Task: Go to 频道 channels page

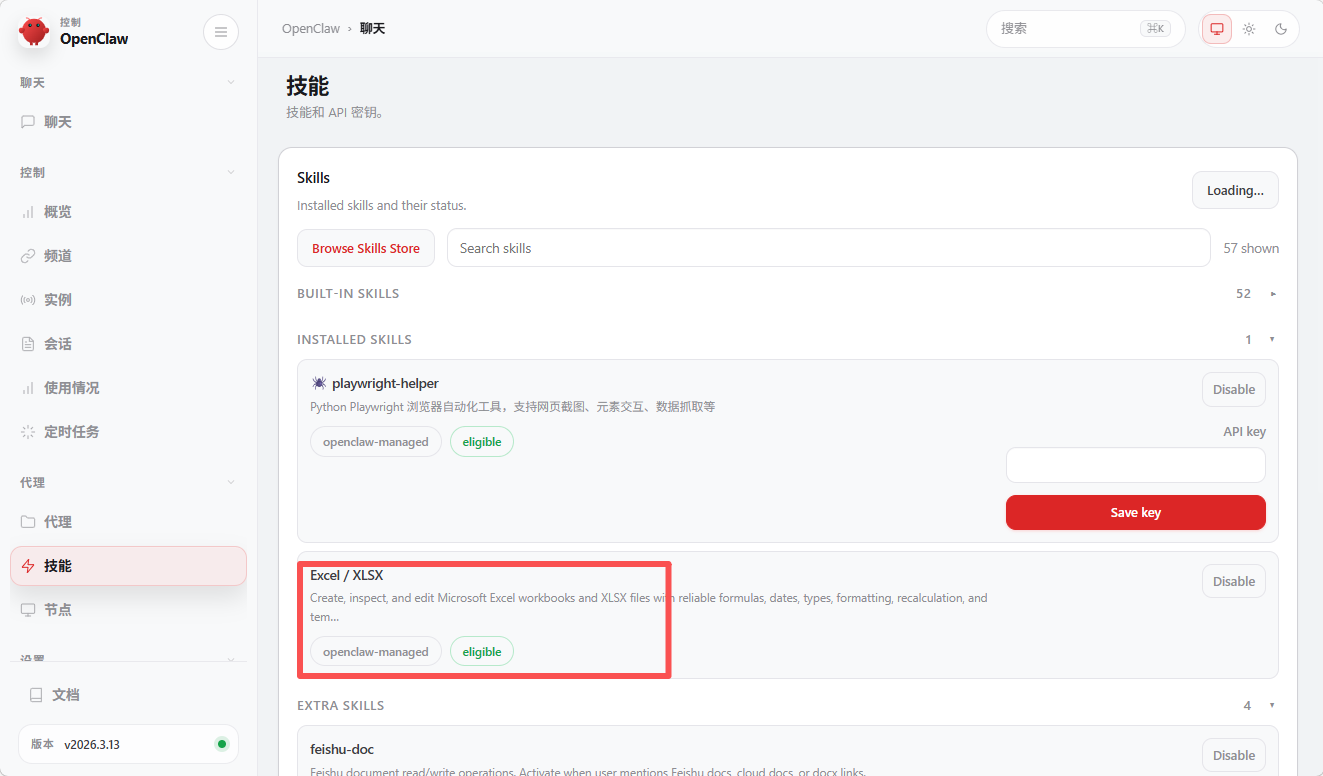Action: point(58,256)
